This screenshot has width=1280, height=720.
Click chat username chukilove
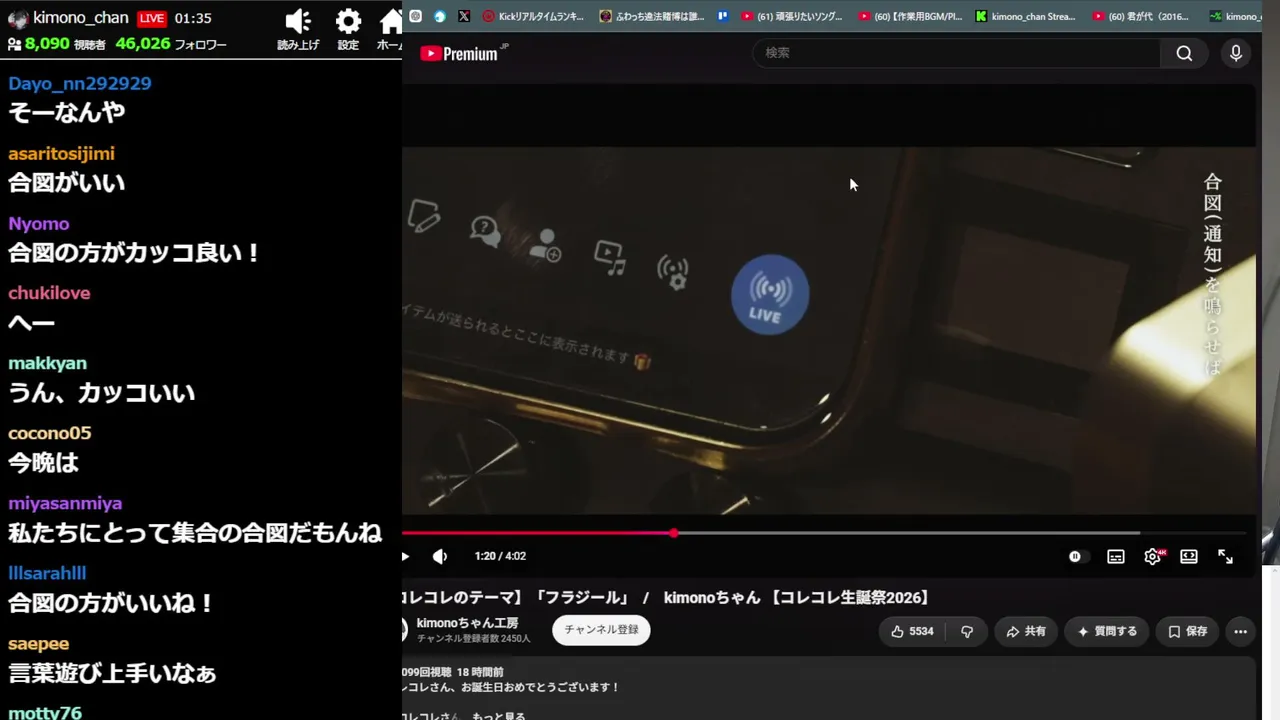tap(49, 293)
